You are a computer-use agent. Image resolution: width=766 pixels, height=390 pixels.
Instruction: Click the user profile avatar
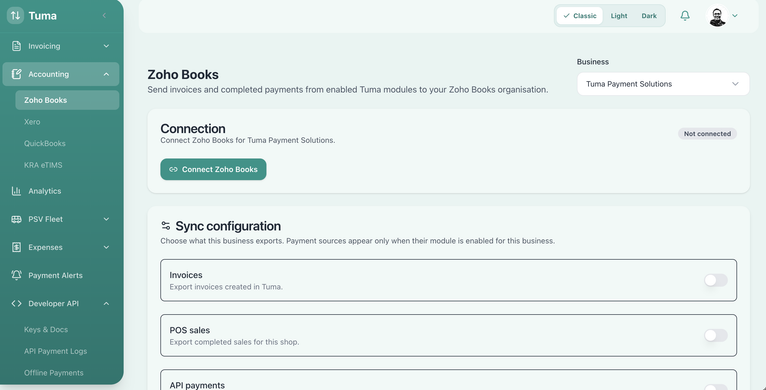coord(717,16)
